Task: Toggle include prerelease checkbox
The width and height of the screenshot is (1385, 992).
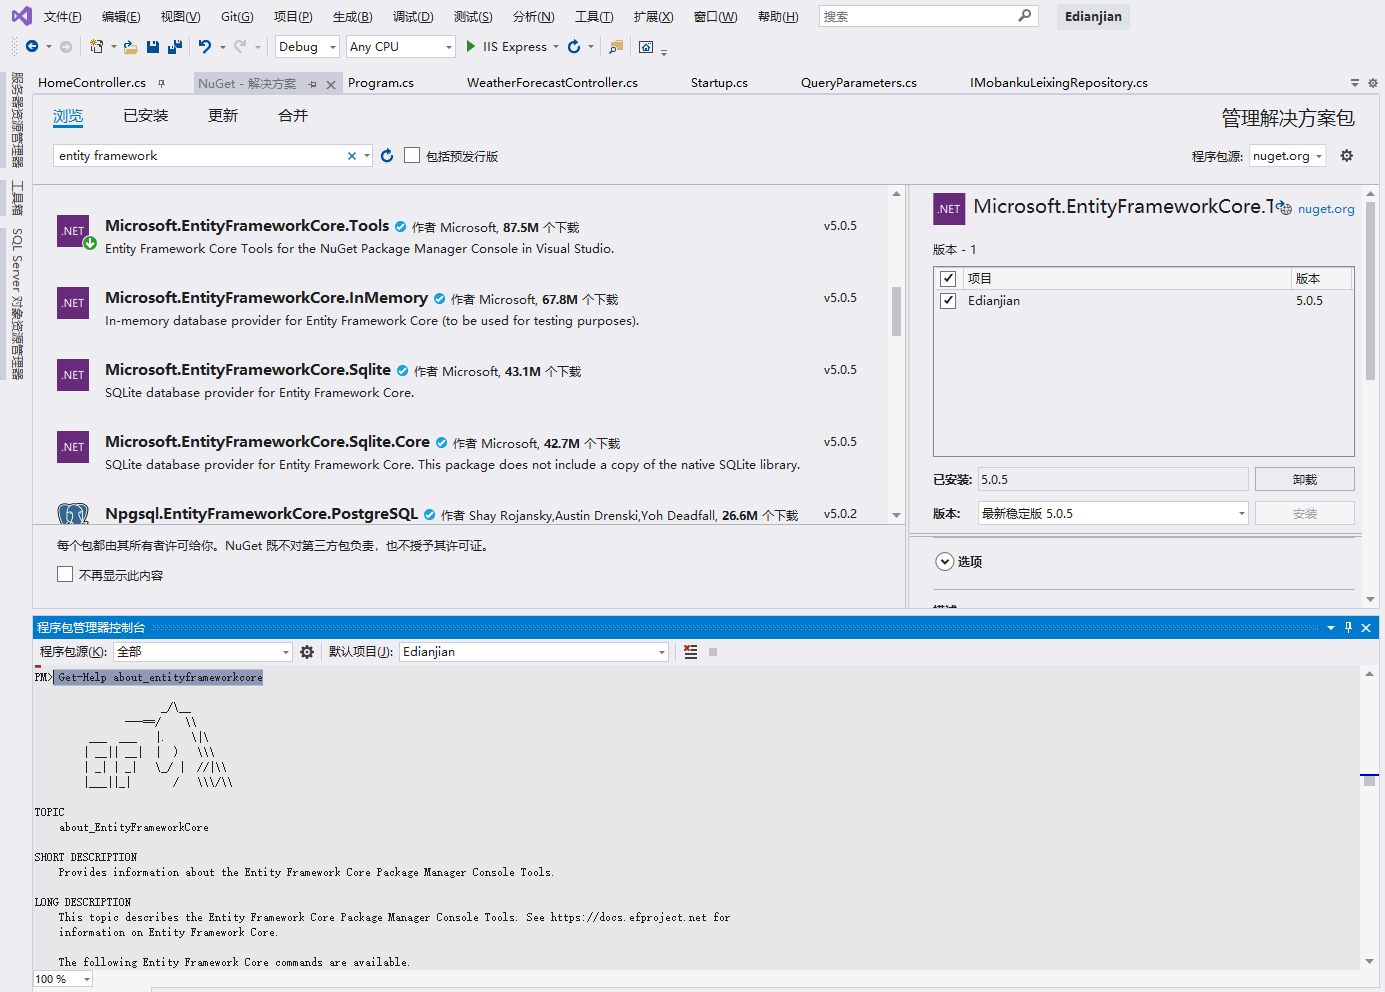Action: (x=412, y=155)
